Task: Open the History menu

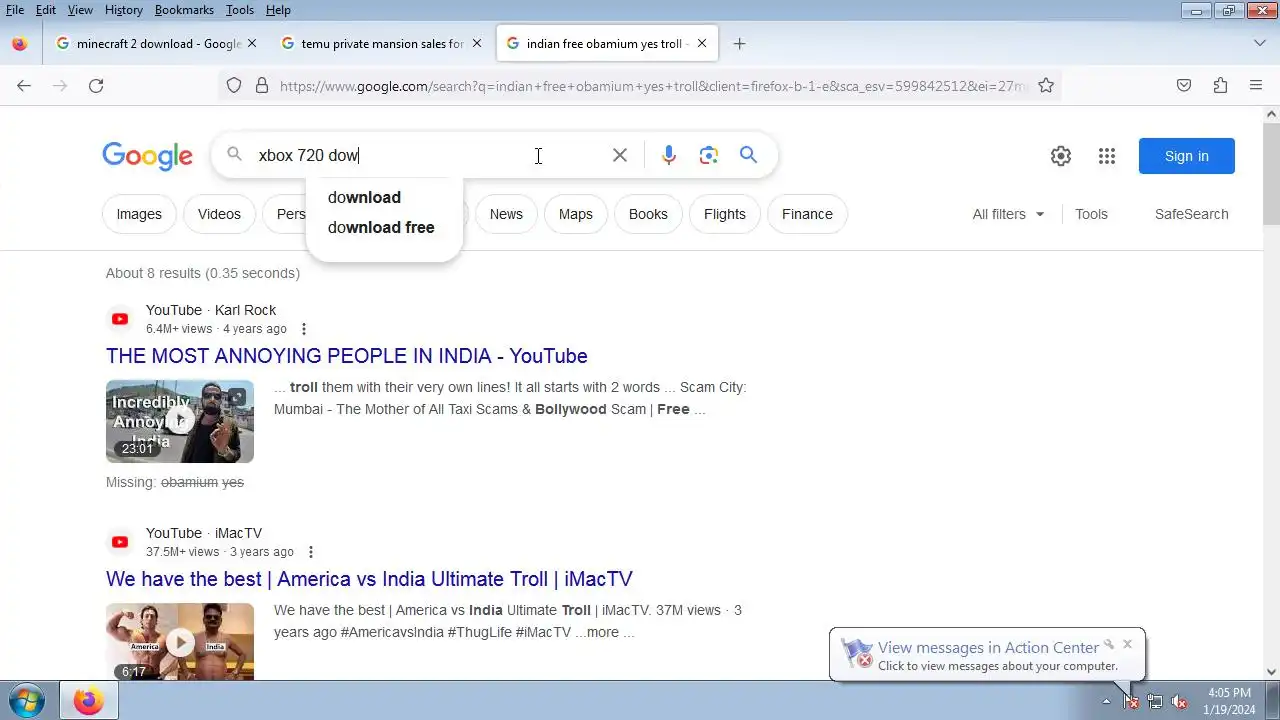Action: click(x=123, y=10)
